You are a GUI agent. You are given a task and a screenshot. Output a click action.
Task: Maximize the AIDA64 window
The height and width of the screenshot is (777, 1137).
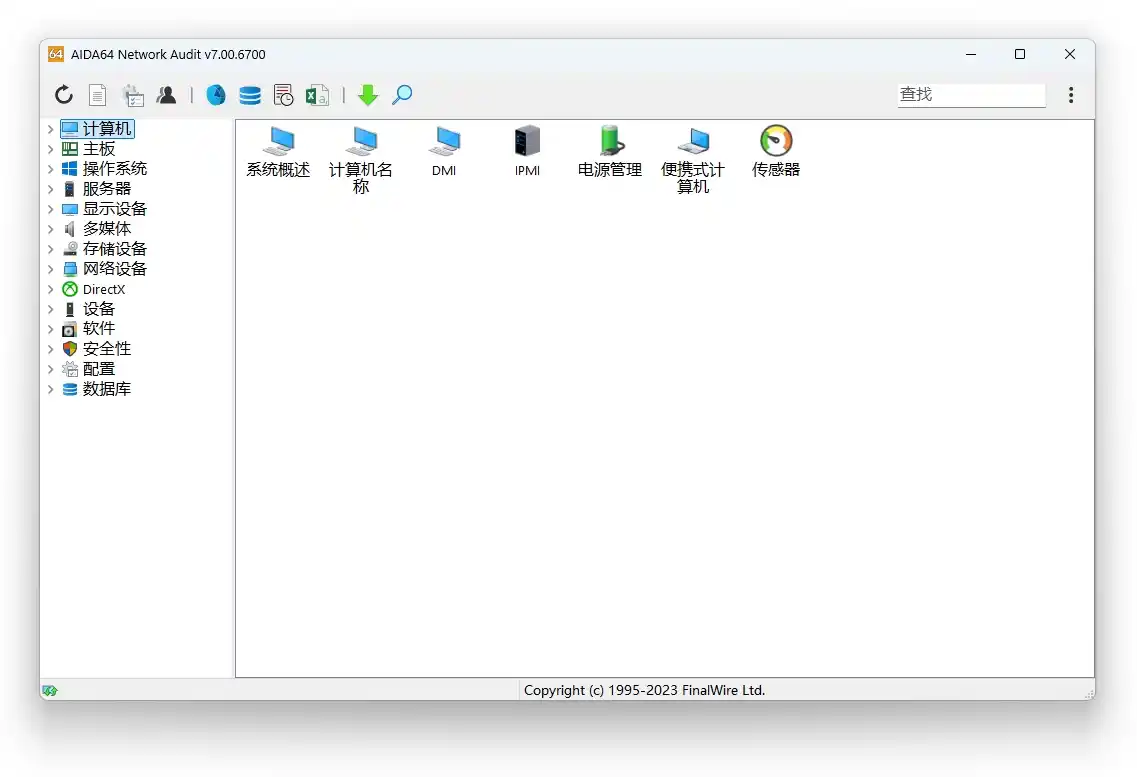click(x=1020, y=54)
